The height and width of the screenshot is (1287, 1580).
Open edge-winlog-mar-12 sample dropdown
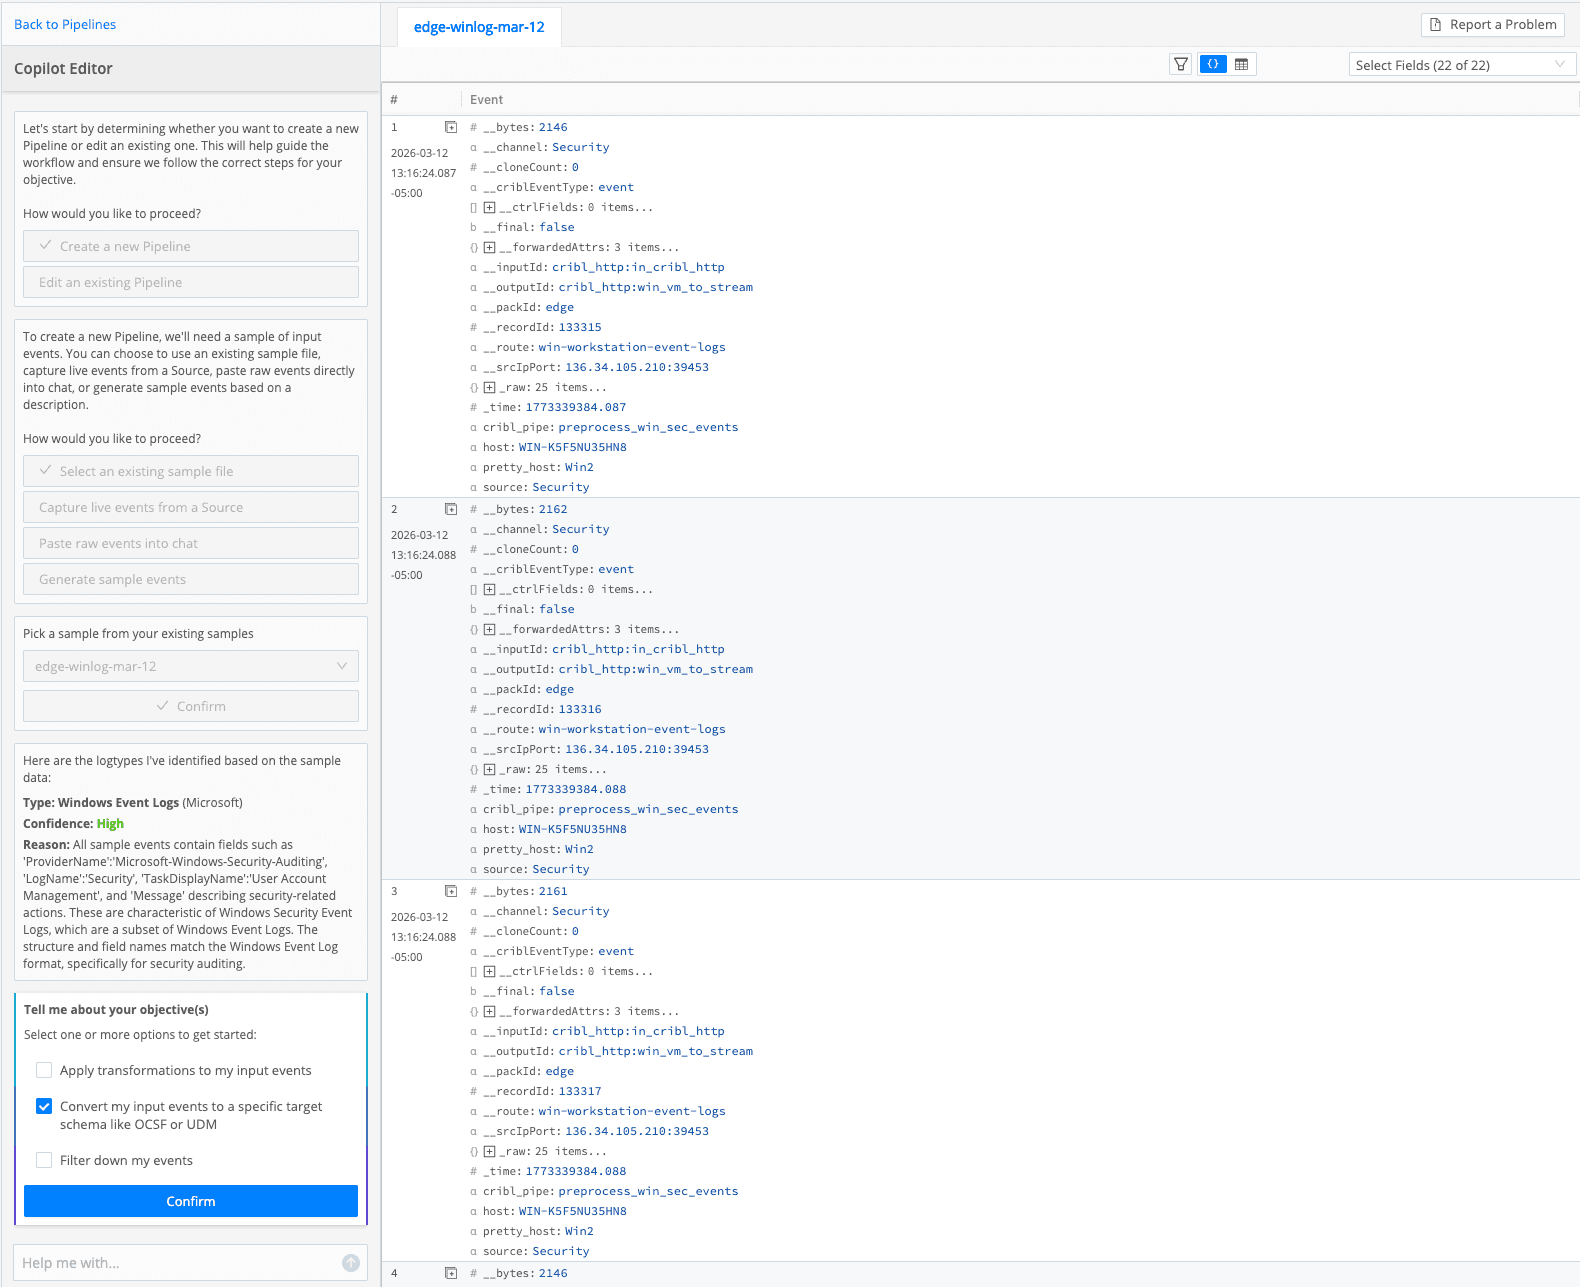[191, 666]
